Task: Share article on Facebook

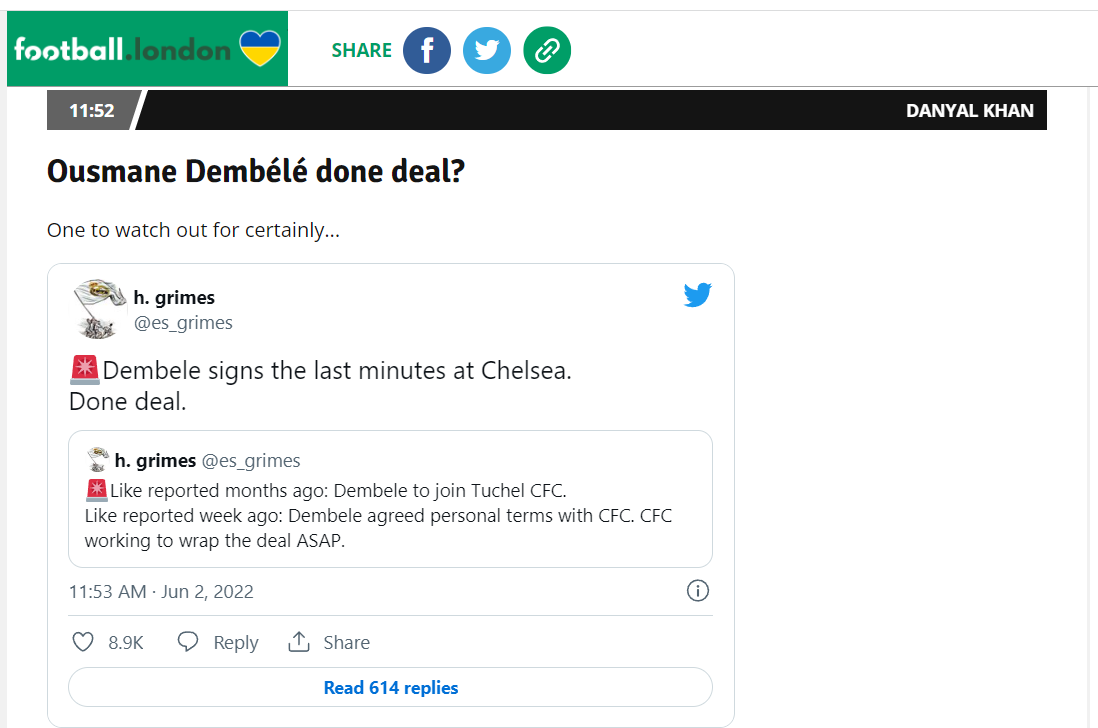Action: click(x=427, y=50)
